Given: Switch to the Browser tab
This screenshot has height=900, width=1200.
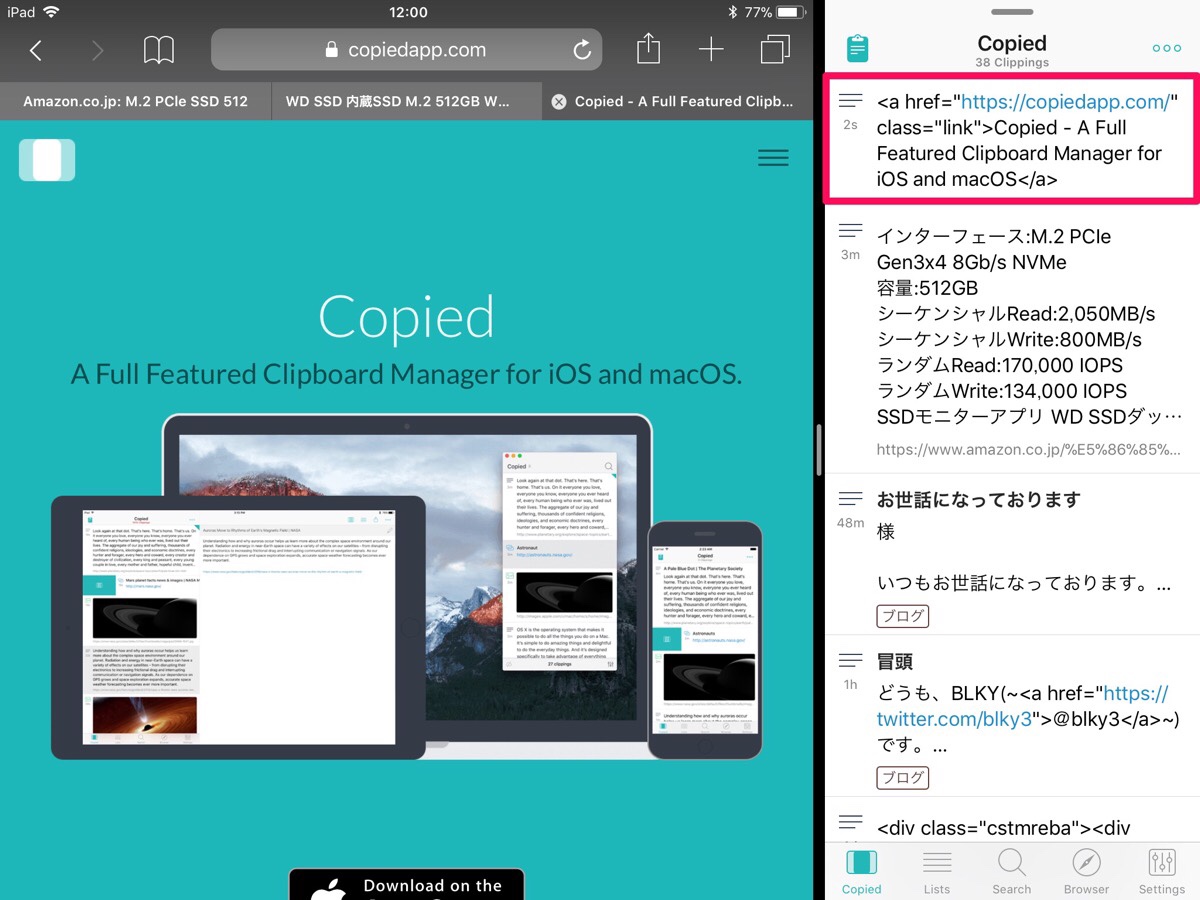Looking at the screenshot, I should (x=1086, y=872).
